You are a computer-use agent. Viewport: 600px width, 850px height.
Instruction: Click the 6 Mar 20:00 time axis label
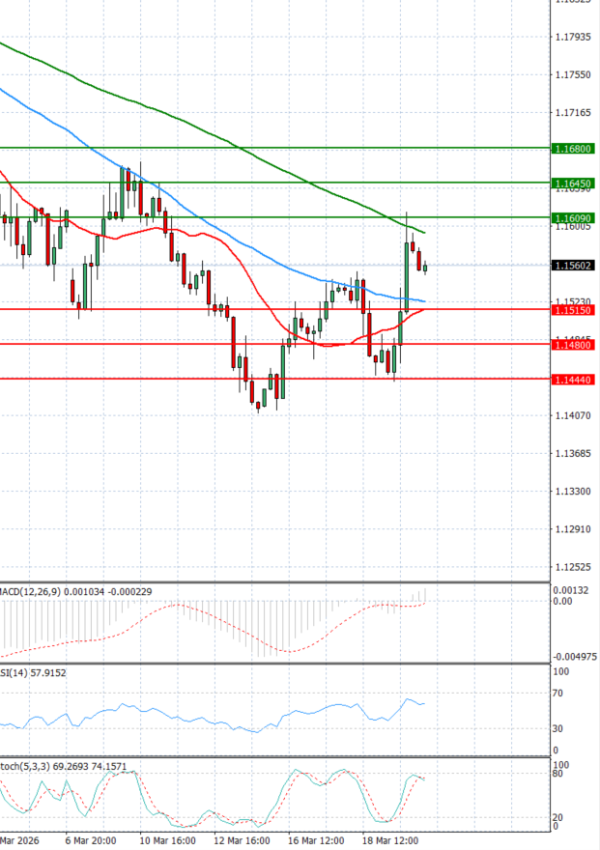click(88, 841)
